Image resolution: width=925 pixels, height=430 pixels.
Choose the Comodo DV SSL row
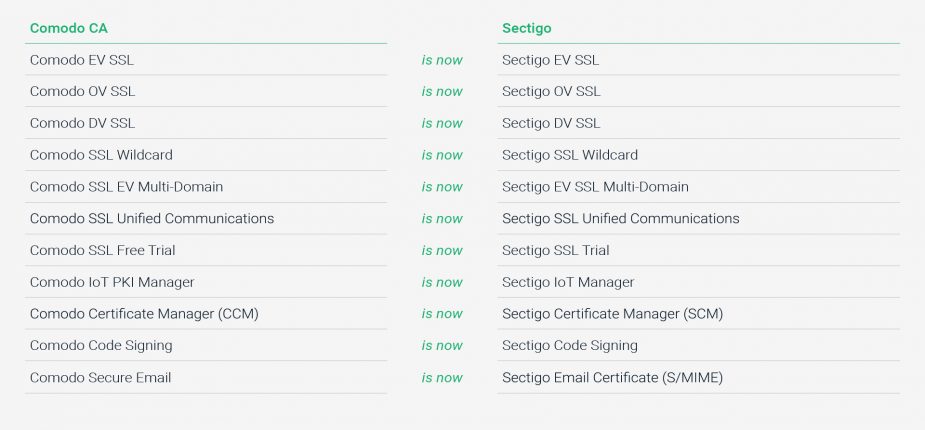82,124
